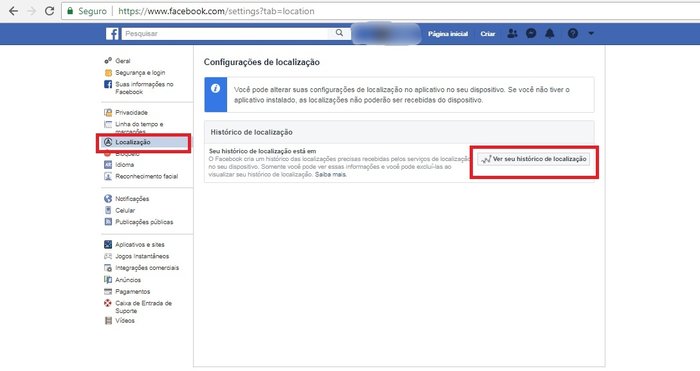Expand the account dropdown arrow
This screenshot has width=700, height=371.
[591, 33]
